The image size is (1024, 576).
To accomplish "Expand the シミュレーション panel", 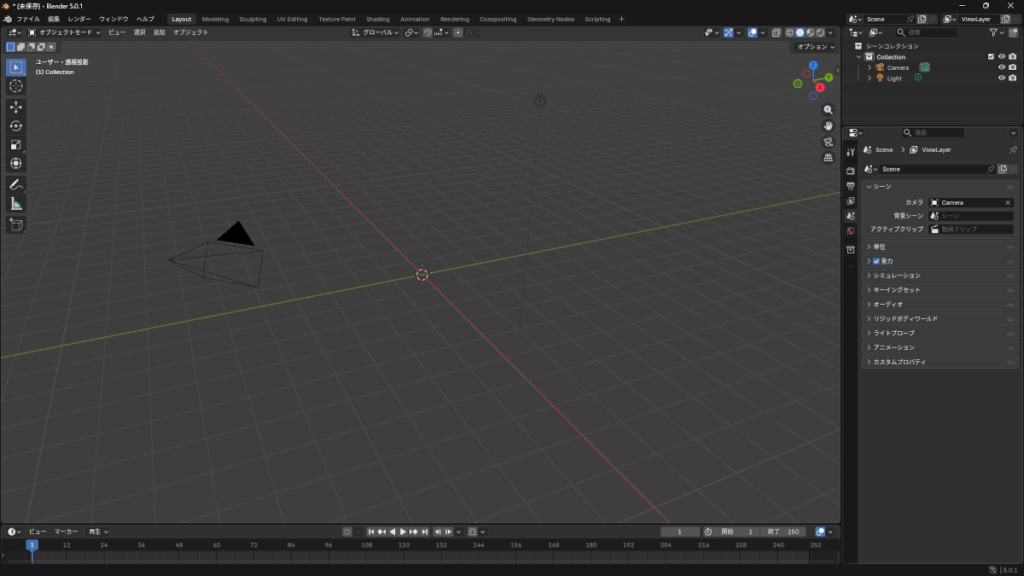I will coord(896,275).
